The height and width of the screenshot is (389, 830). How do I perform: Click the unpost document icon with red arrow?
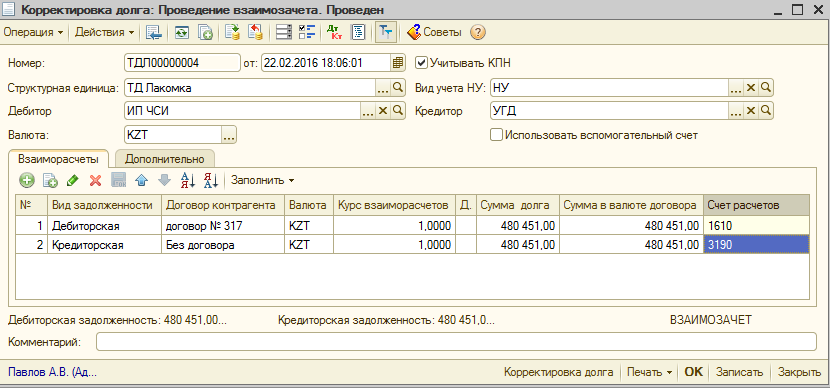(x=256, y=33)
